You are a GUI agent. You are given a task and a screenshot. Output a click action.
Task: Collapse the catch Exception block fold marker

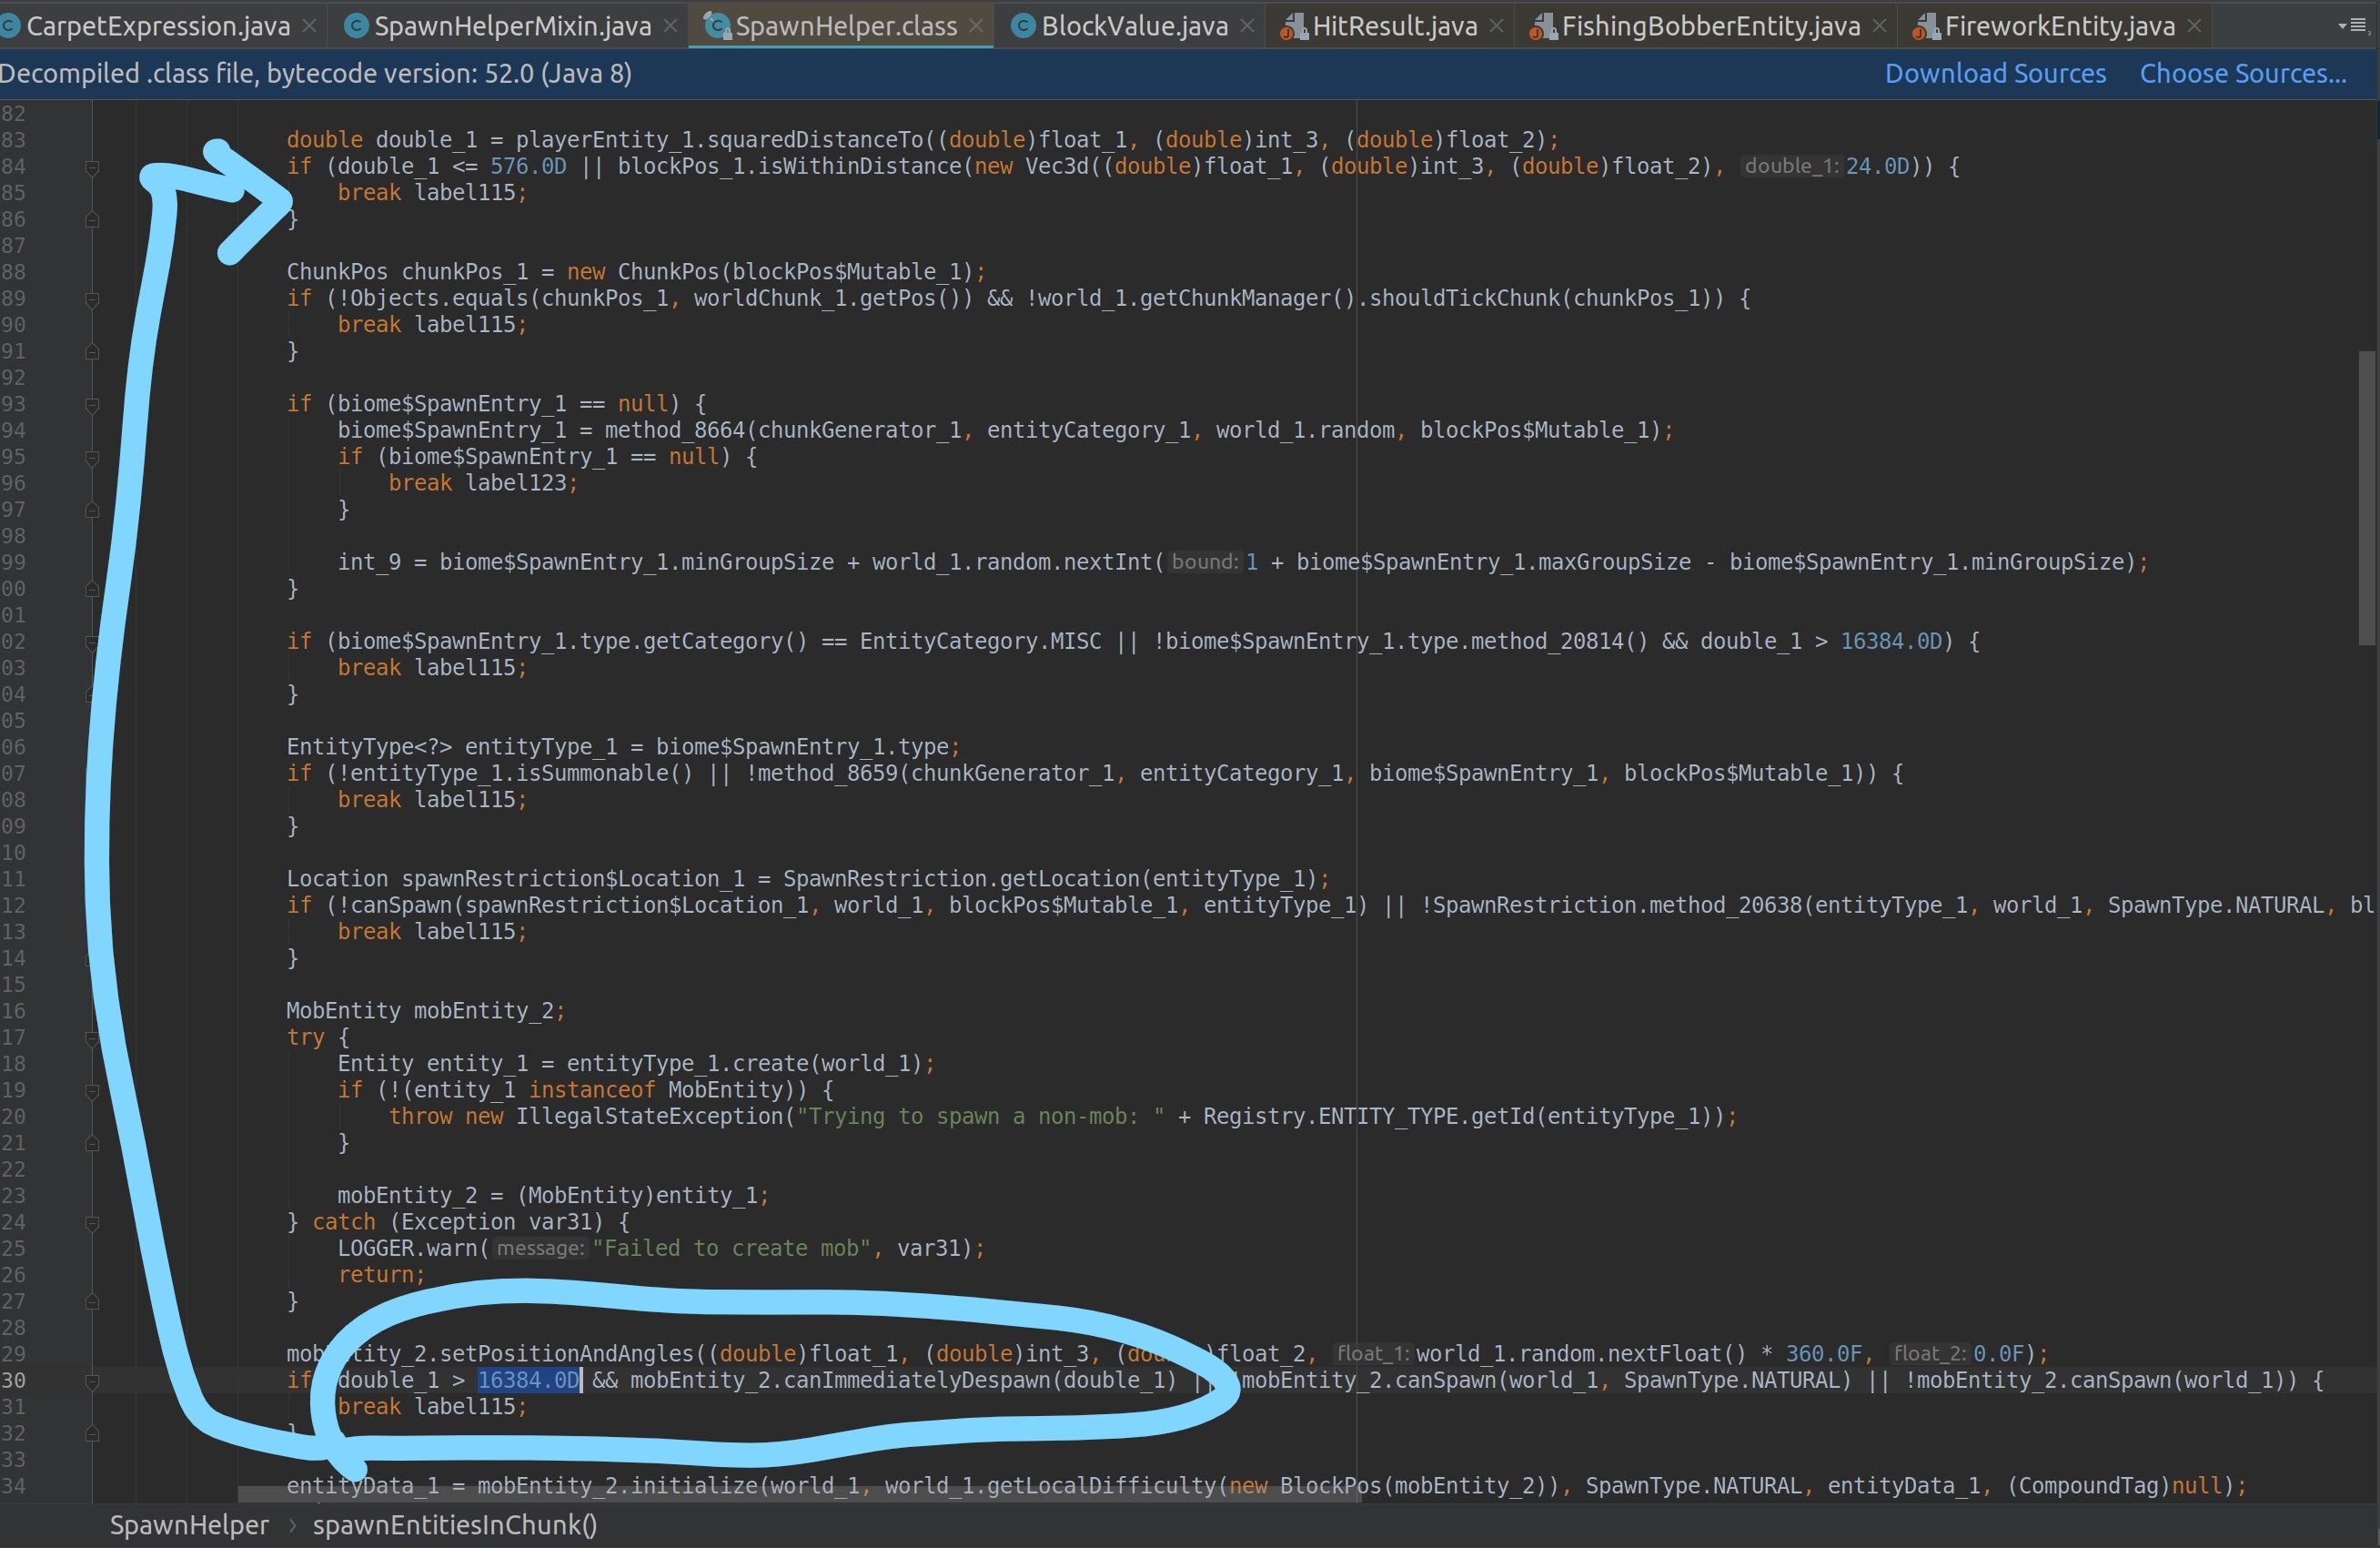92,1223
